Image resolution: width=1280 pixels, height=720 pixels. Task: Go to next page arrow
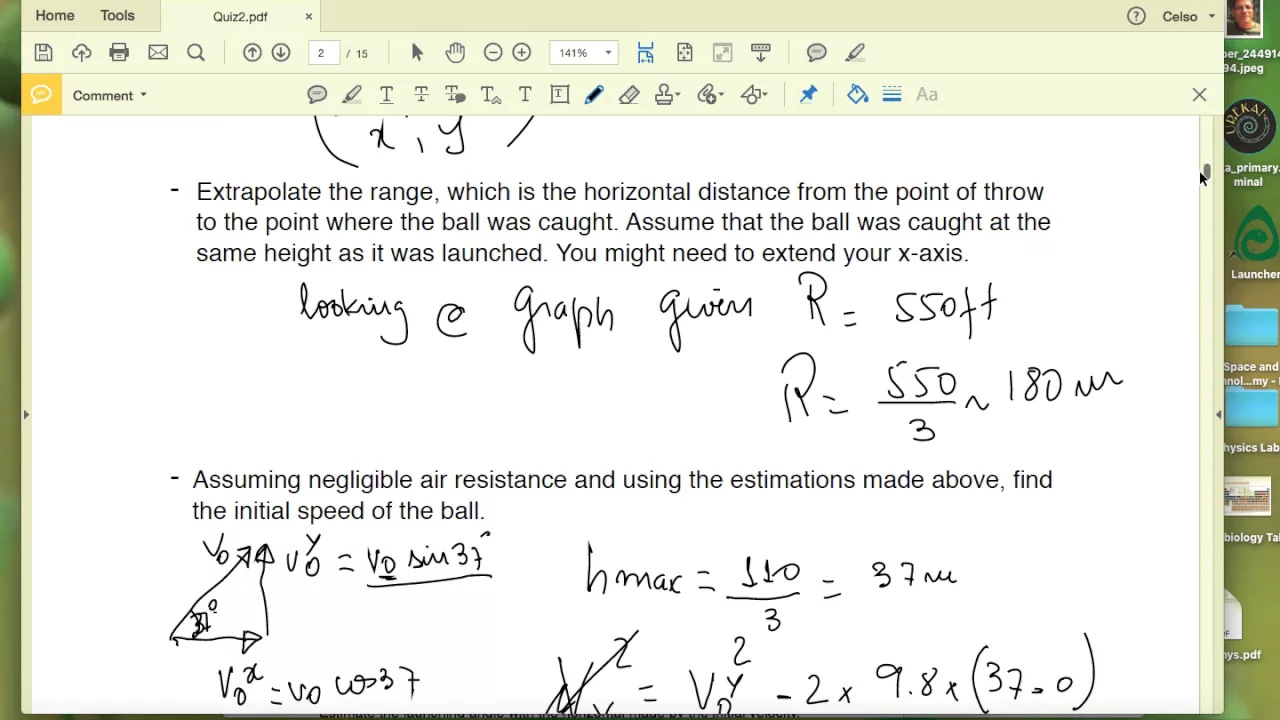point(281,53)
